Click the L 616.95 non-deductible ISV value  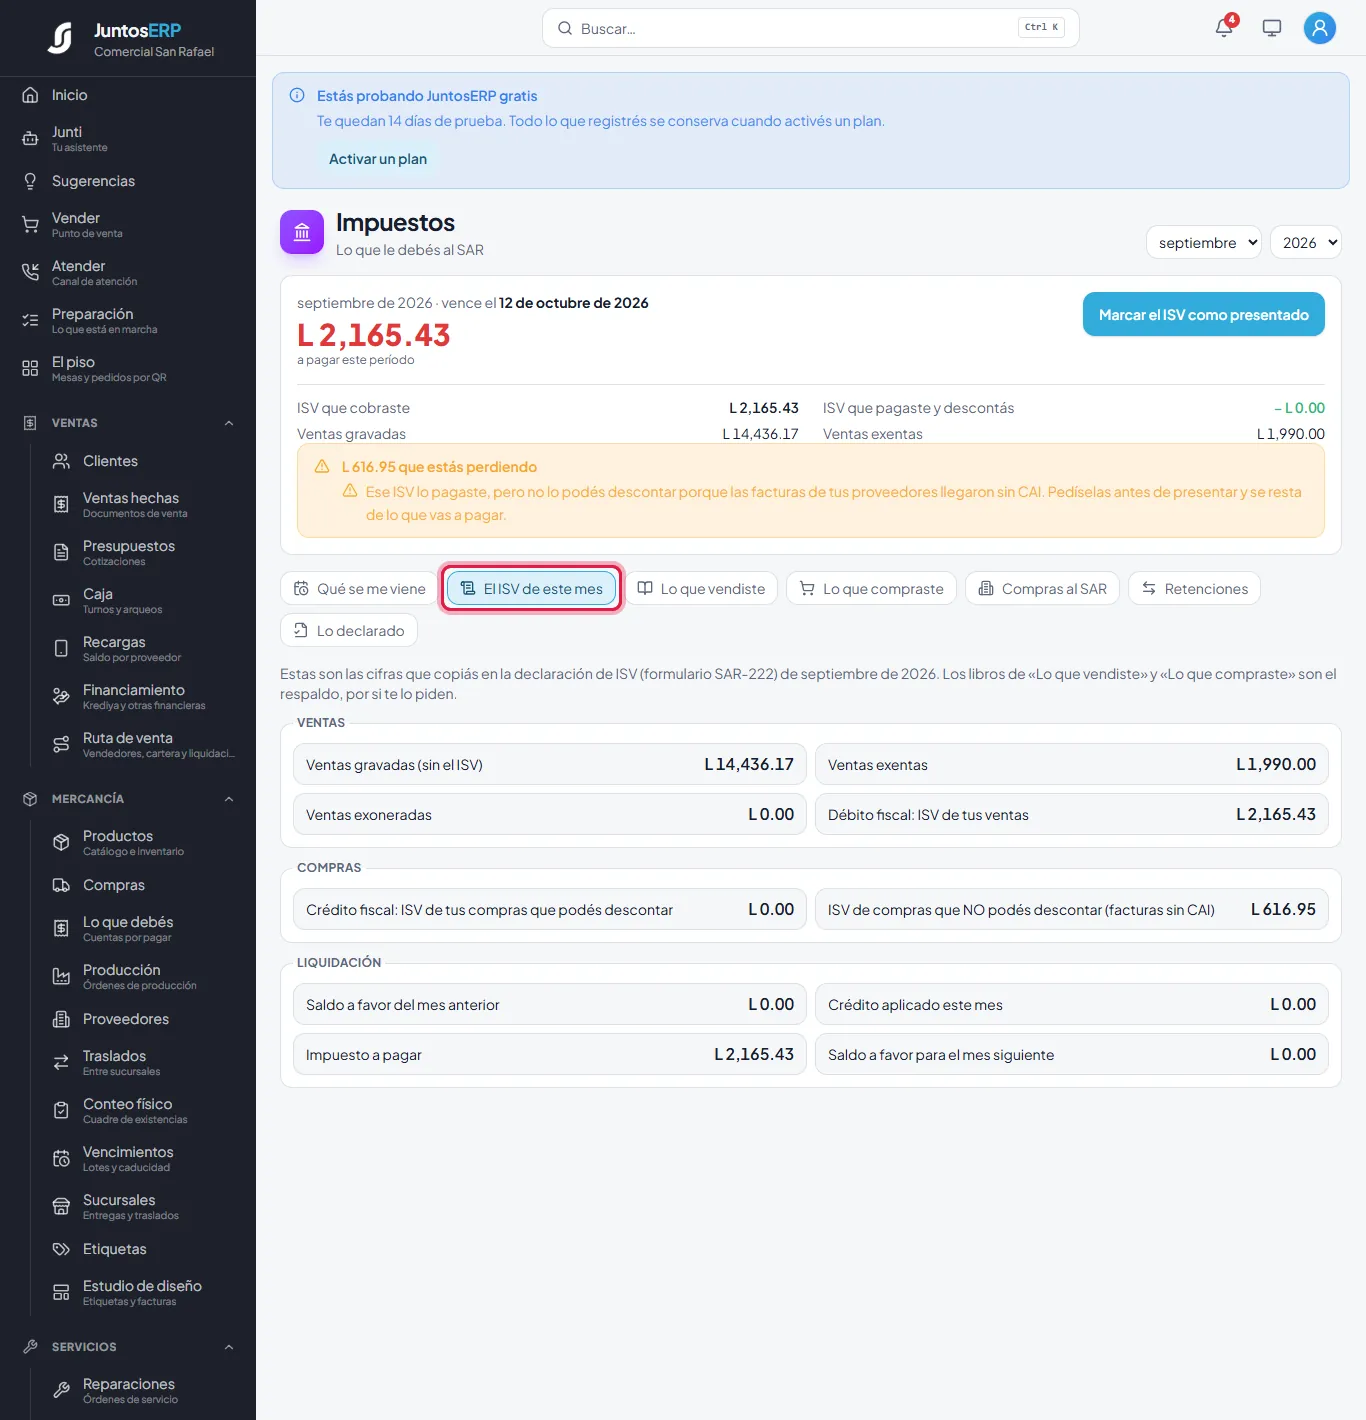pos(1283,909)
